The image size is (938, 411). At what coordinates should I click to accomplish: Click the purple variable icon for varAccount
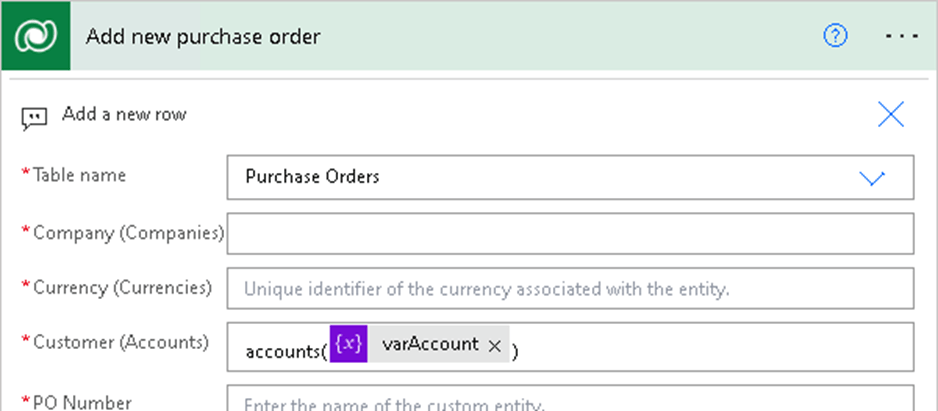click(349, 345)
